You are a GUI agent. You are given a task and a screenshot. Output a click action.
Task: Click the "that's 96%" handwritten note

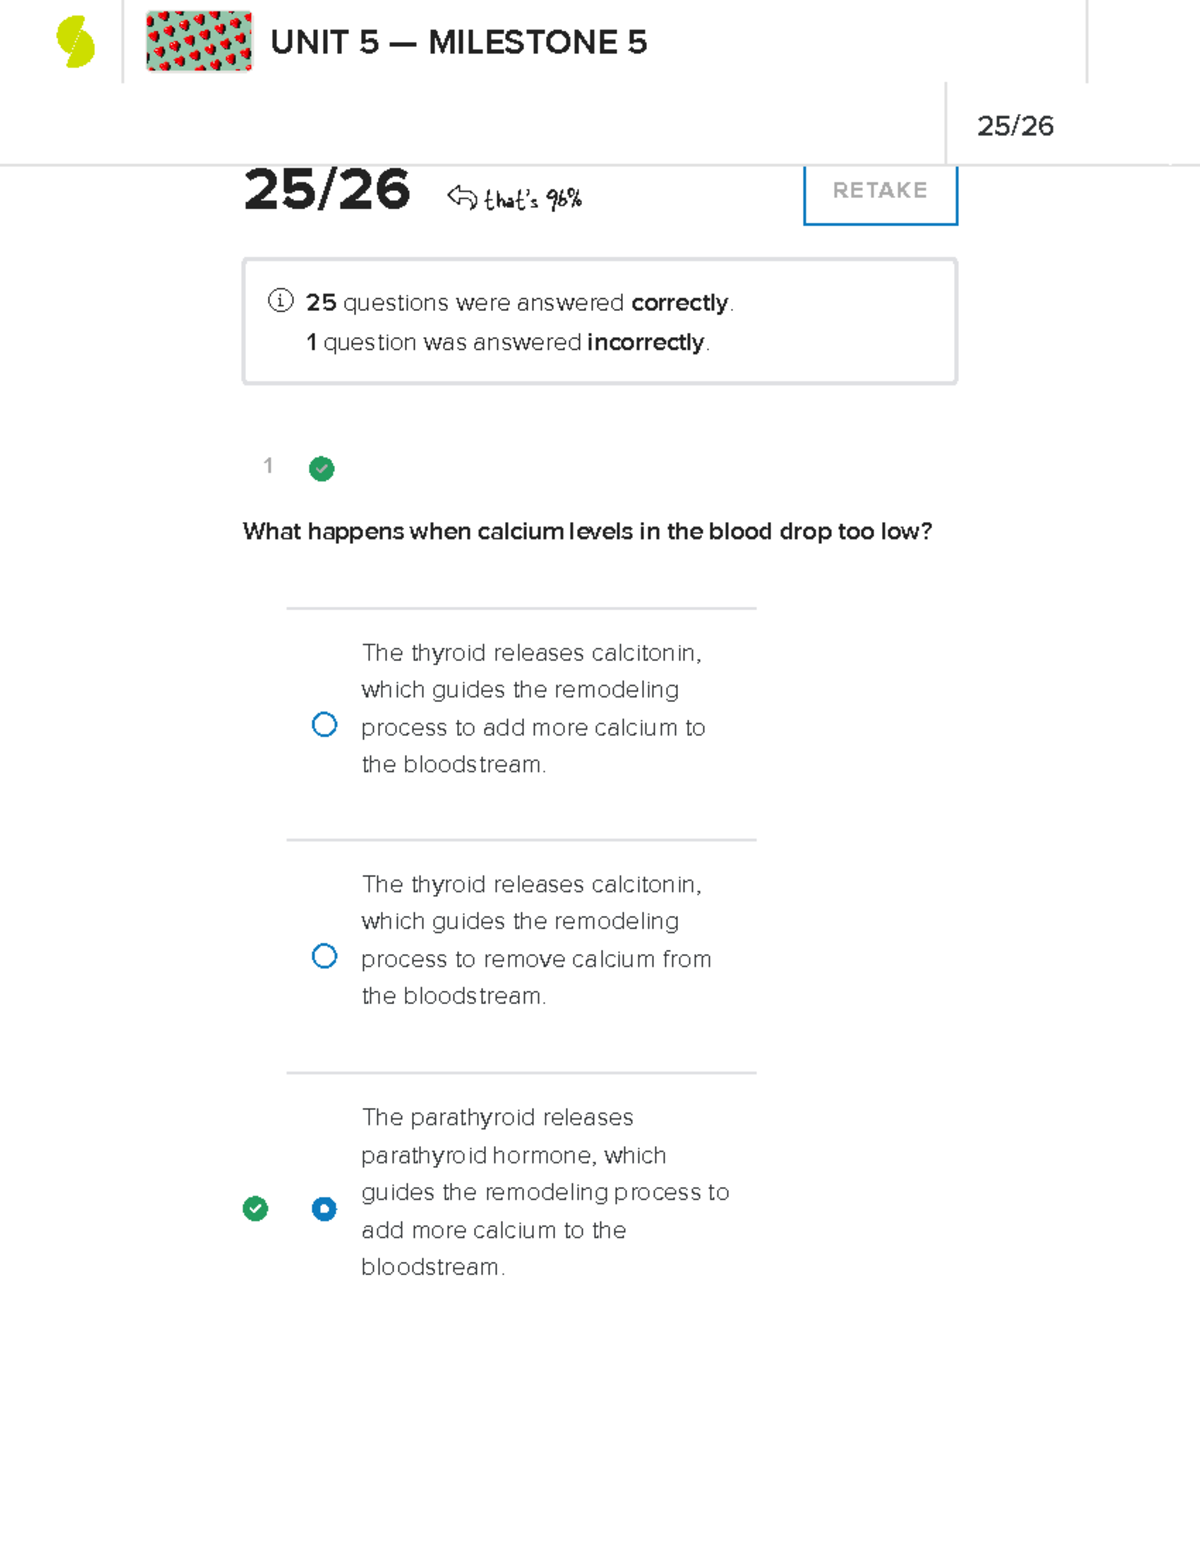[x=532, y=200]
